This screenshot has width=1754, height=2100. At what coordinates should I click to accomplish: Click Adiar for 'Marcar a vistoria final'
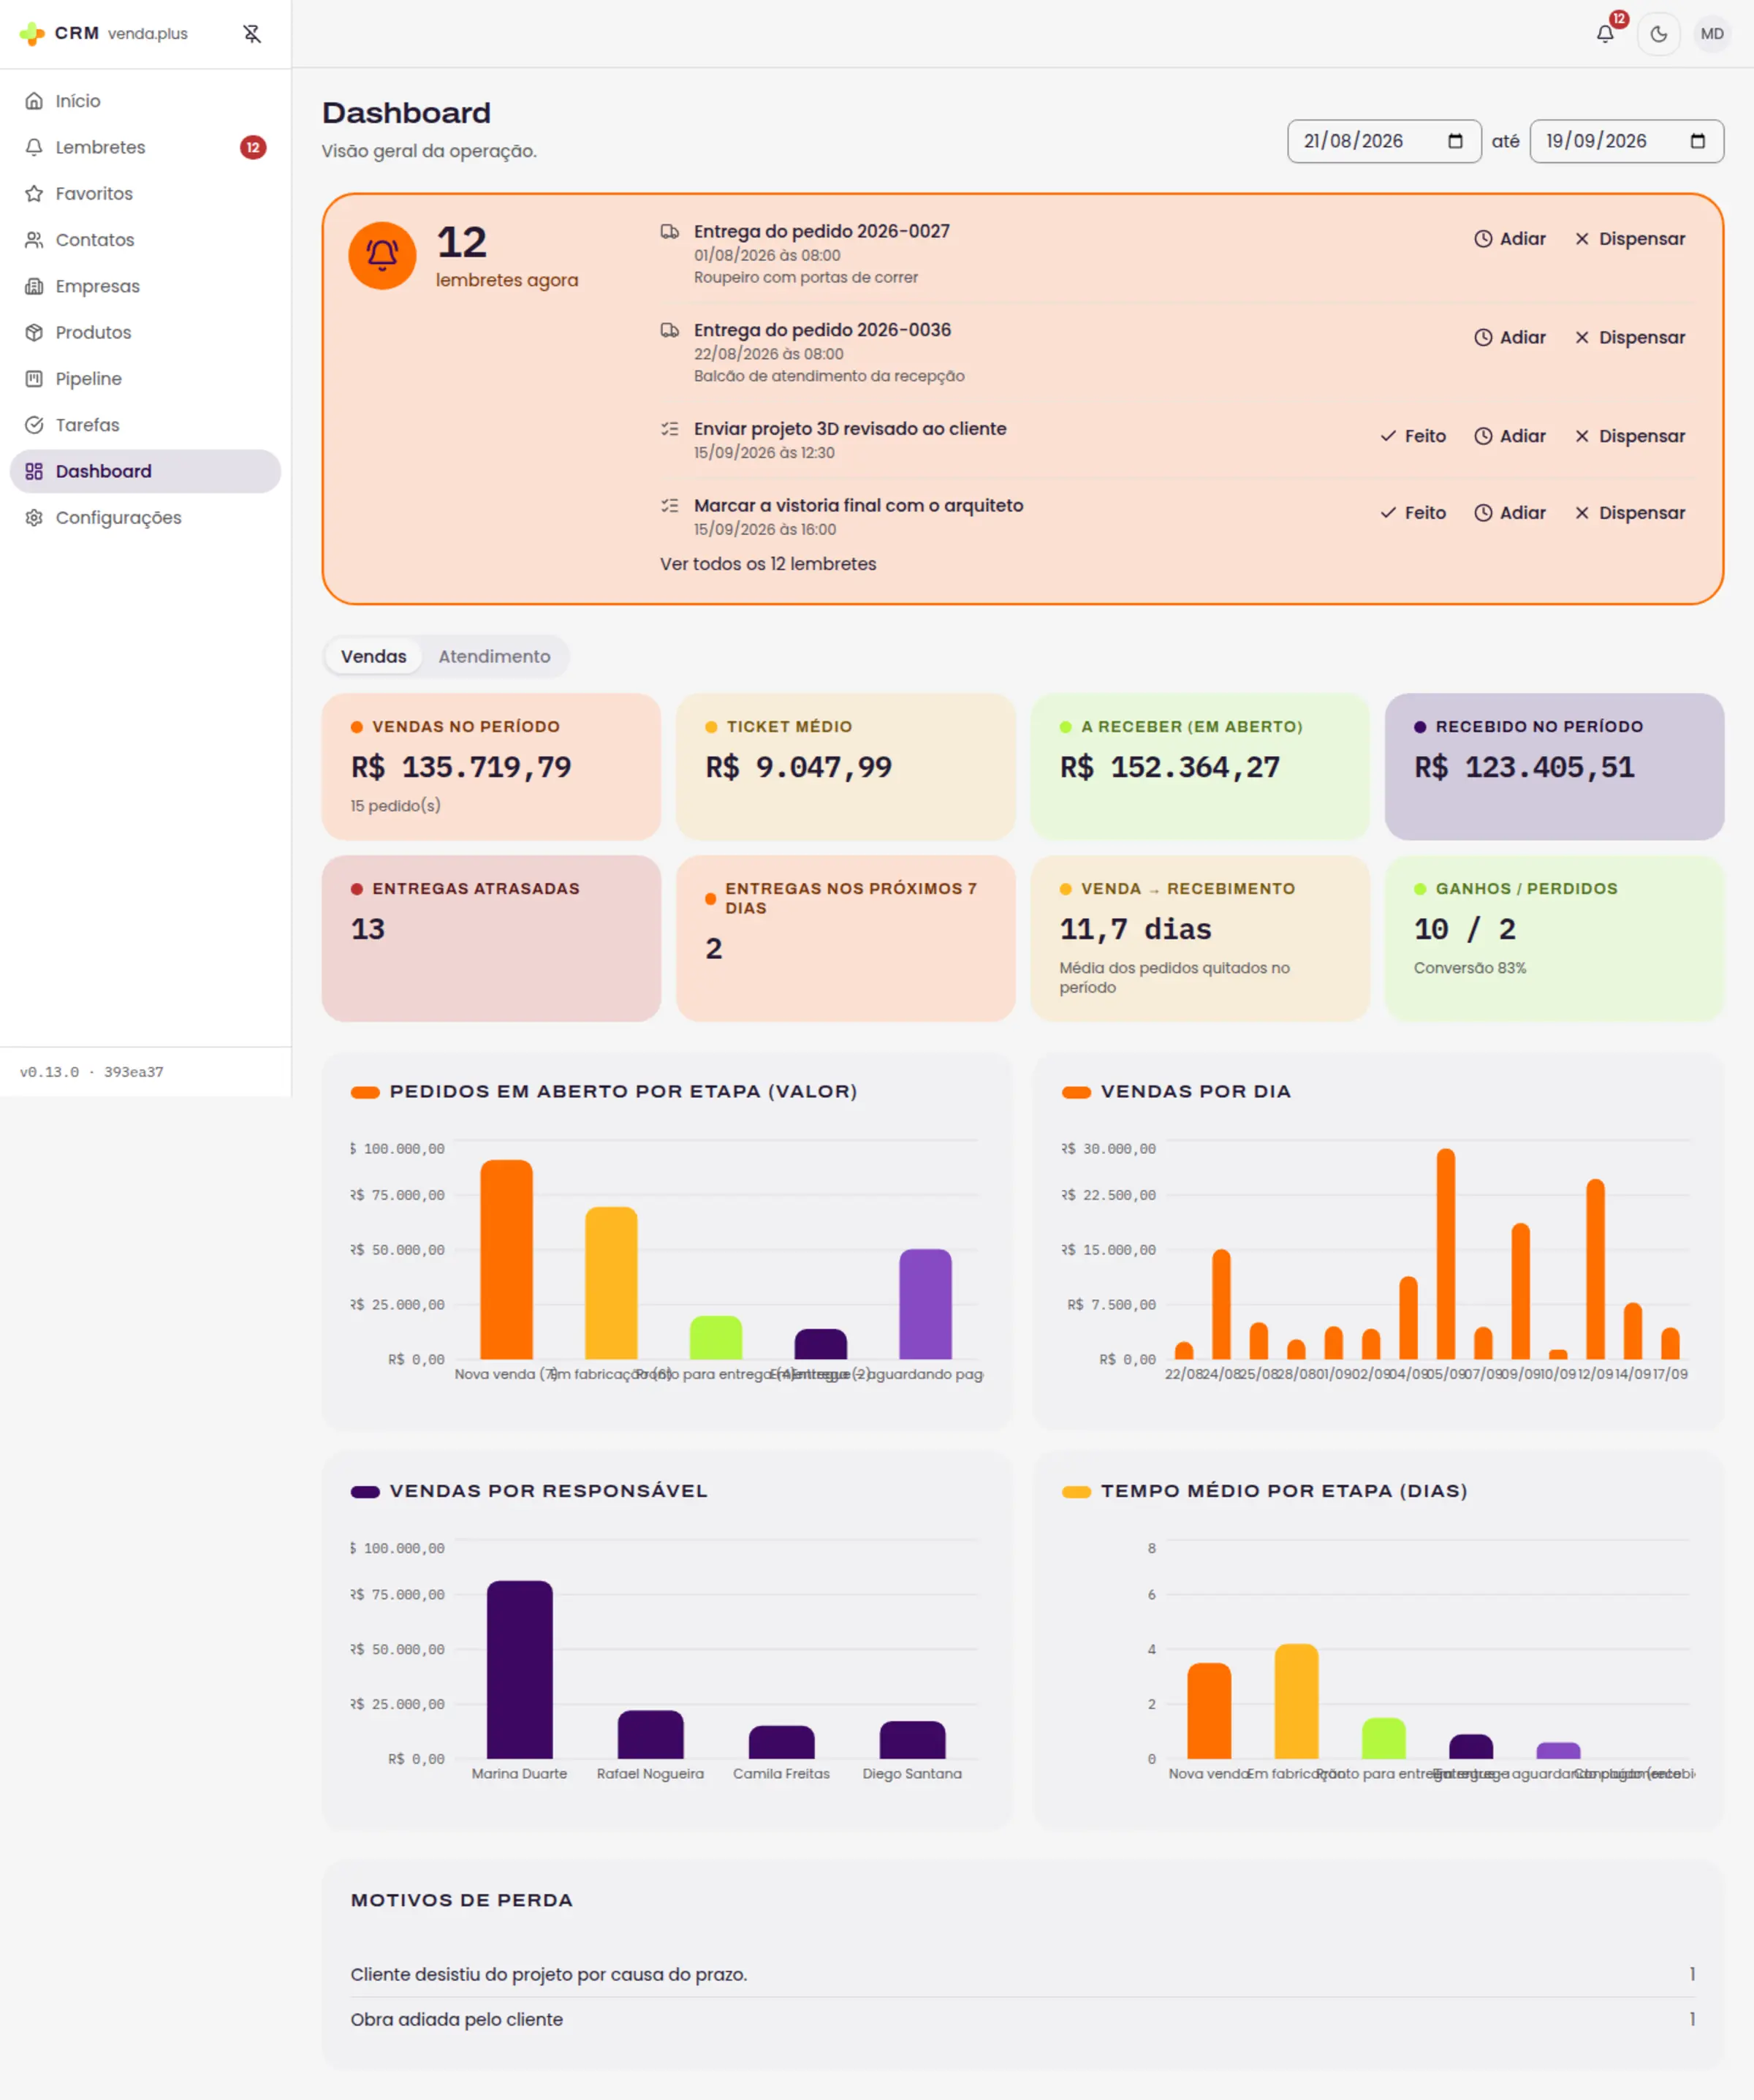point(1510,513)
